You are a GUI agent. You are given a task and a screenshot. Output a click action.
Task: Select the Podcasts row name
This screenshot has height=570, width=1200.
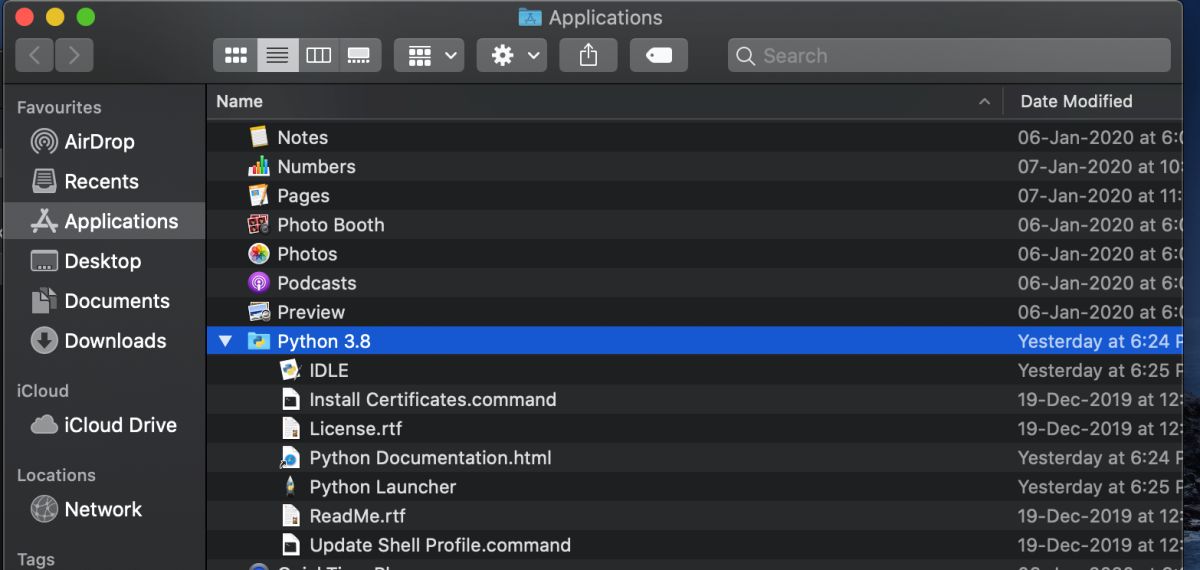[x=317, y=283]
